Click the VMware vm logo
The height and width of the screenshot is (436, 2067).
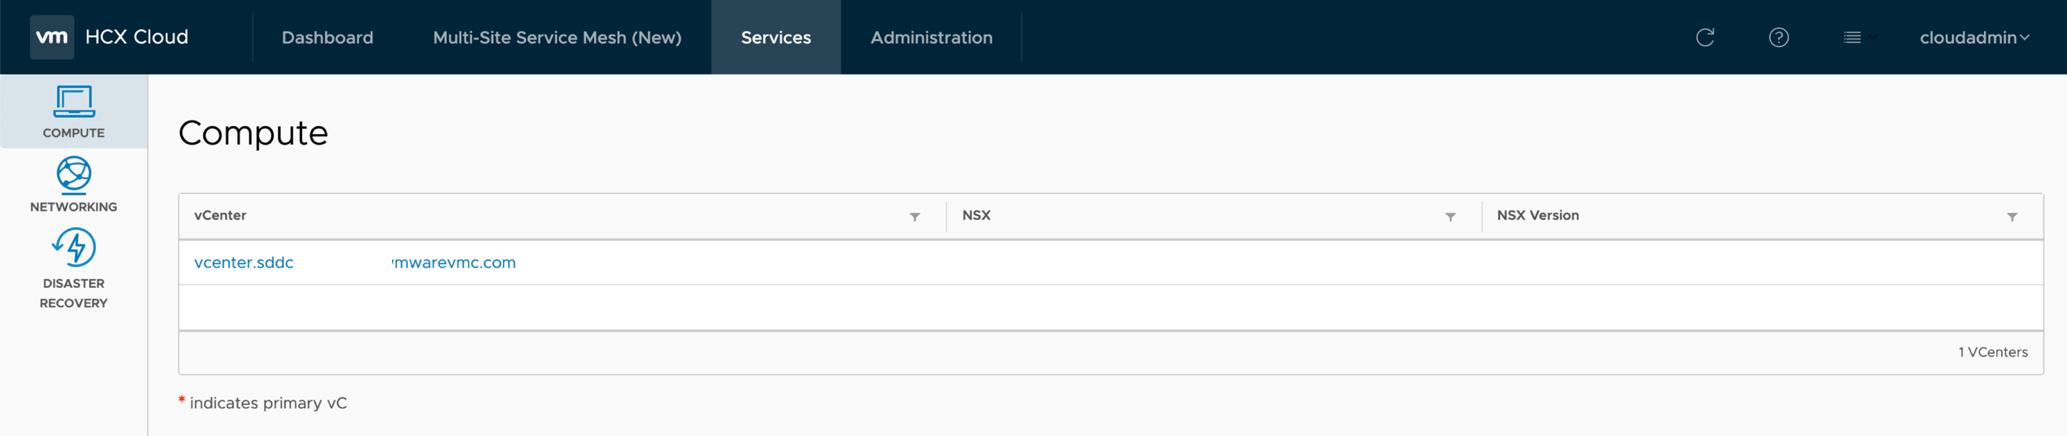52,37
